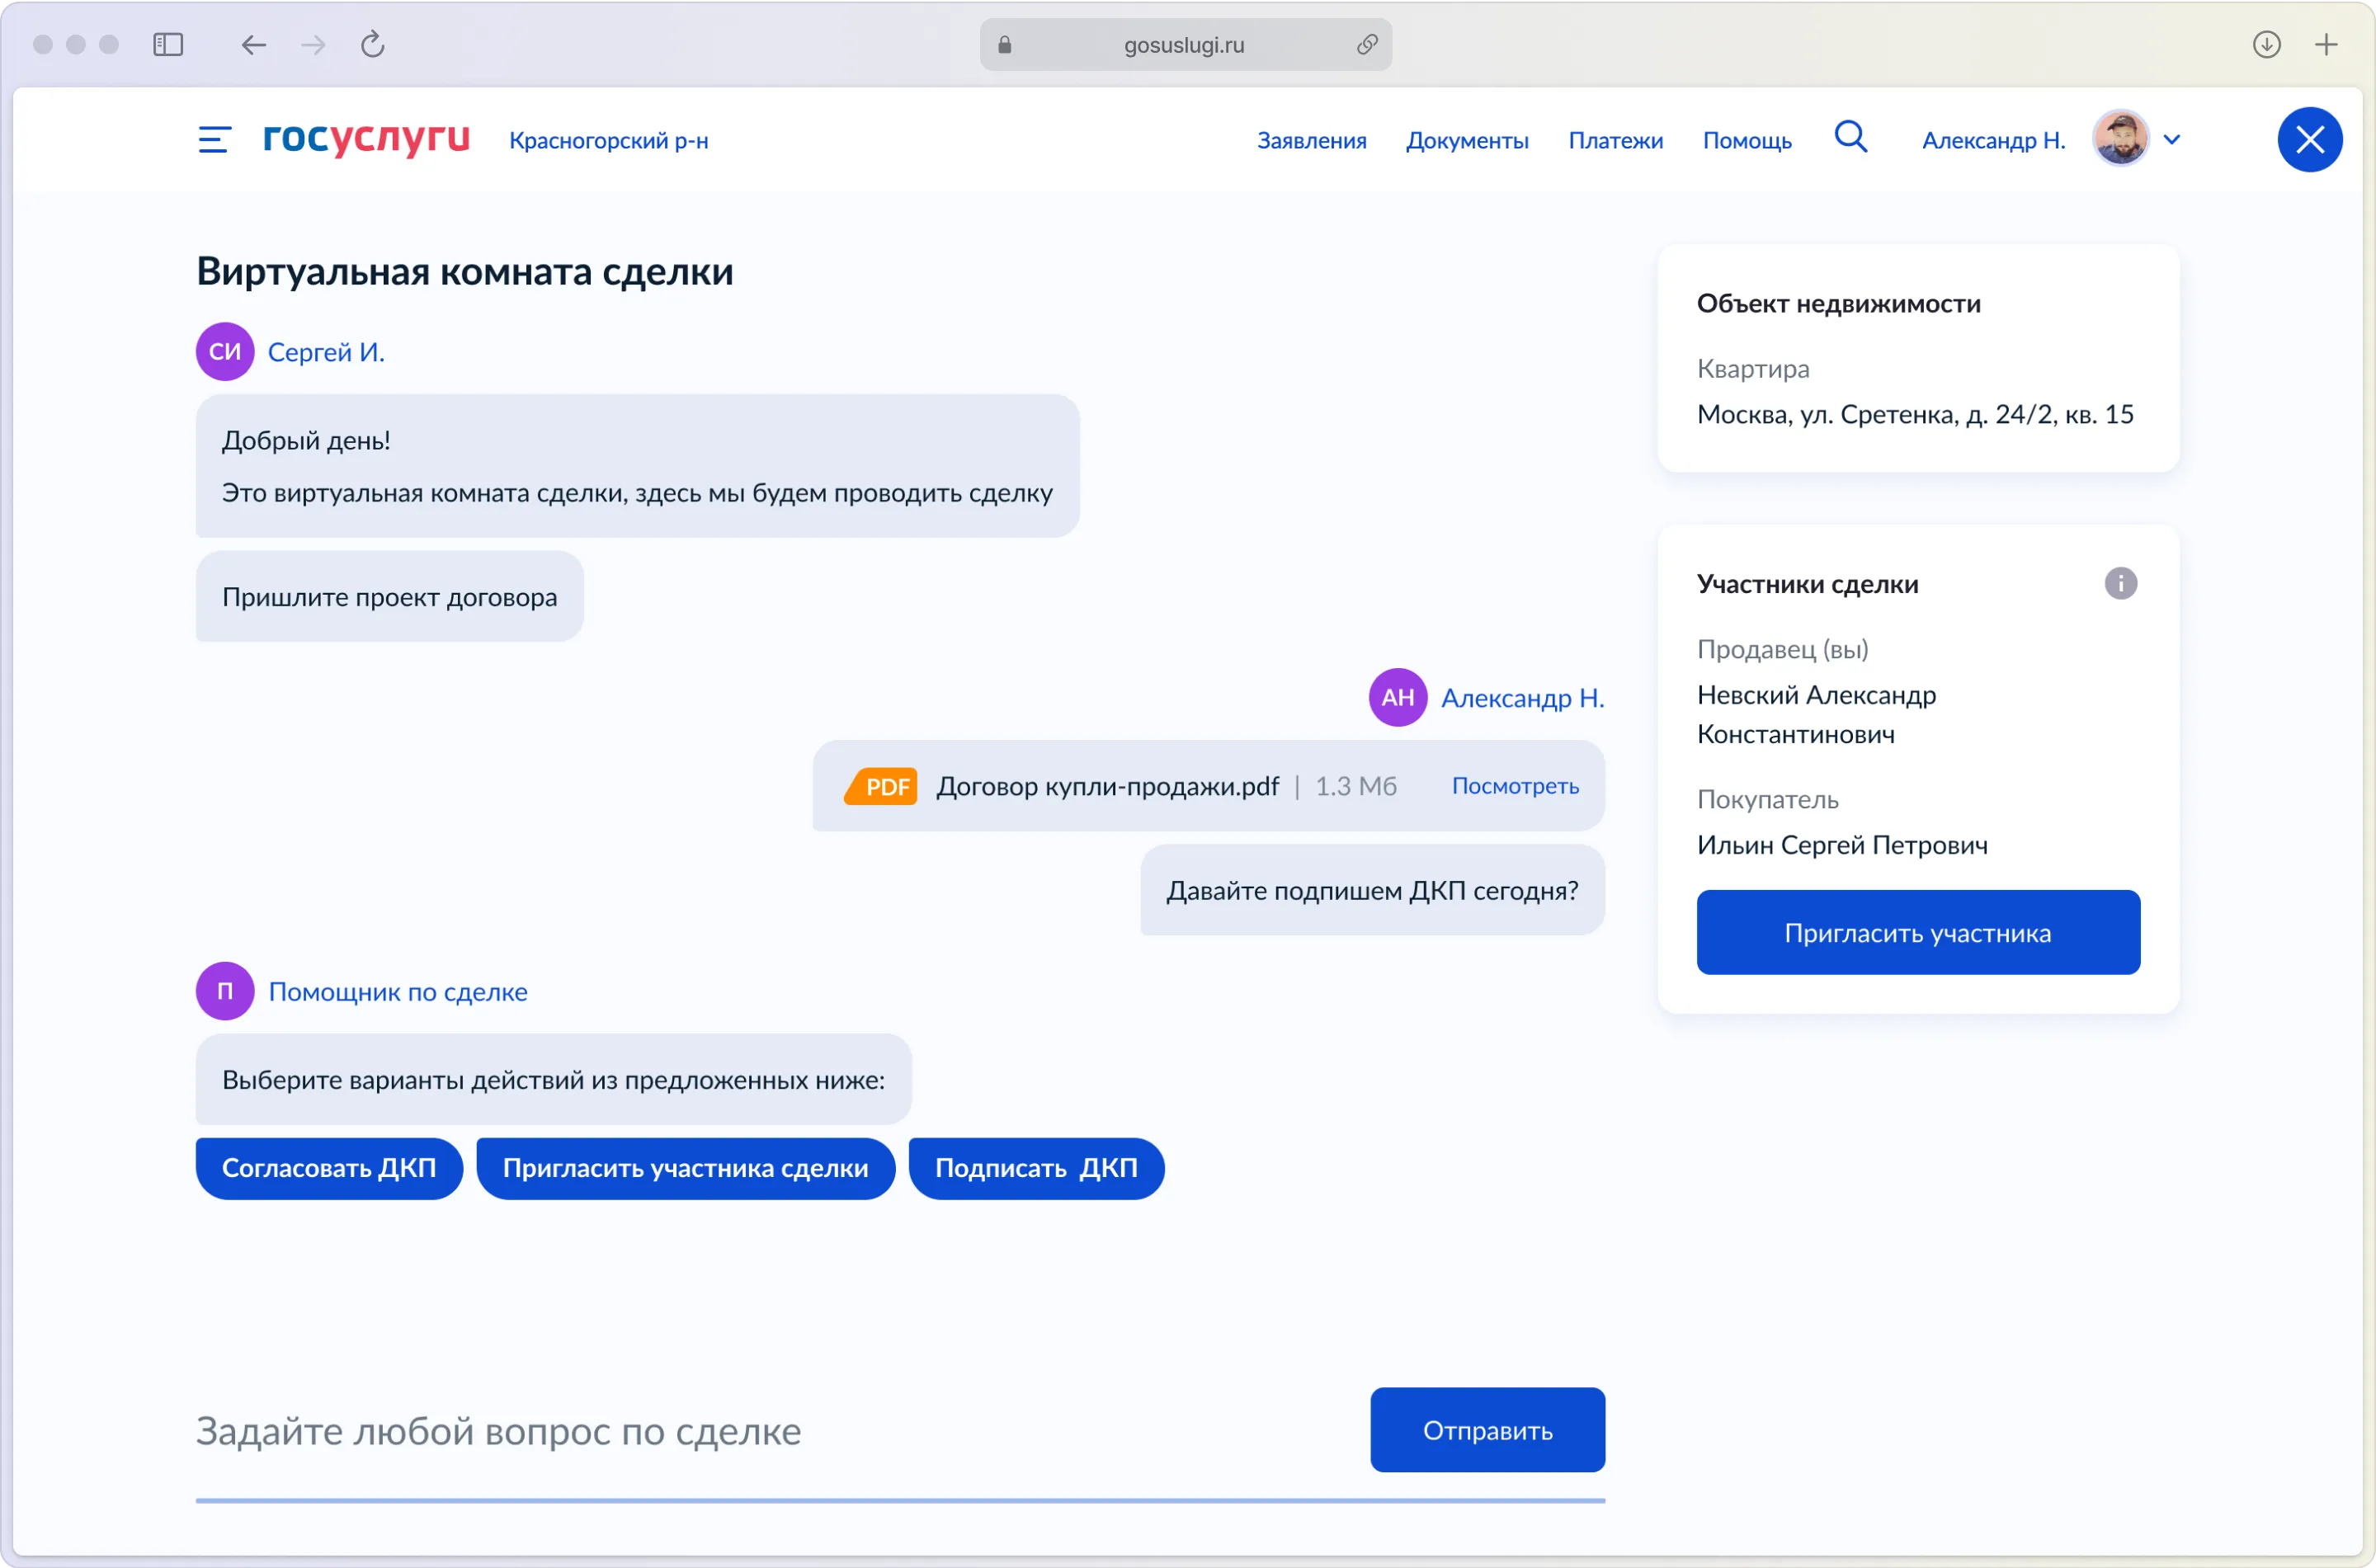
Task: Open the hamburger menu icon
Action: [x=214, y=140]
